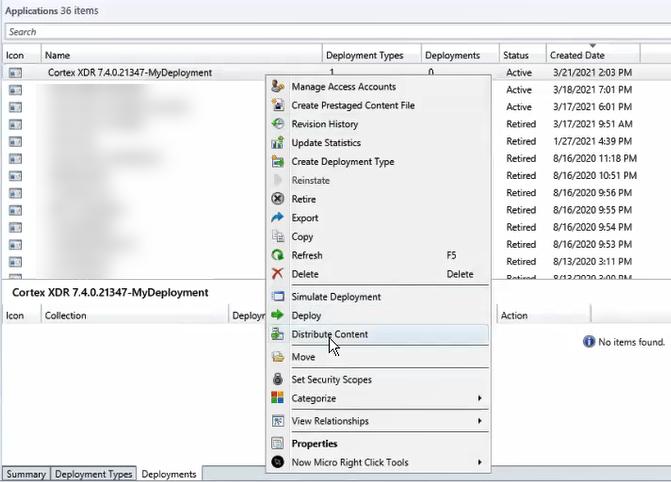The image size is (671, 482).
Task: Click the green Deploy arrow icon
Action: pos(277,315)
